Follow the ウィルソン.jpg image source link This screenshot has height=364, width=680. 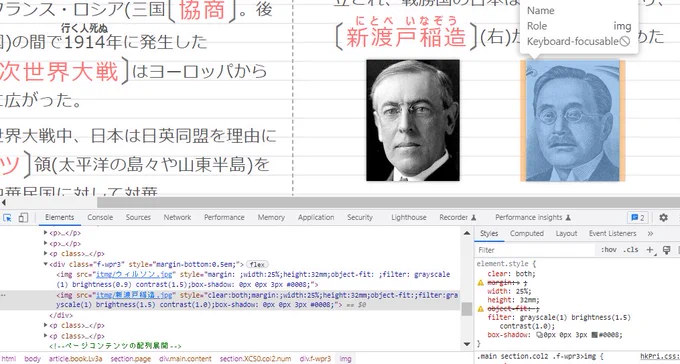135,275
